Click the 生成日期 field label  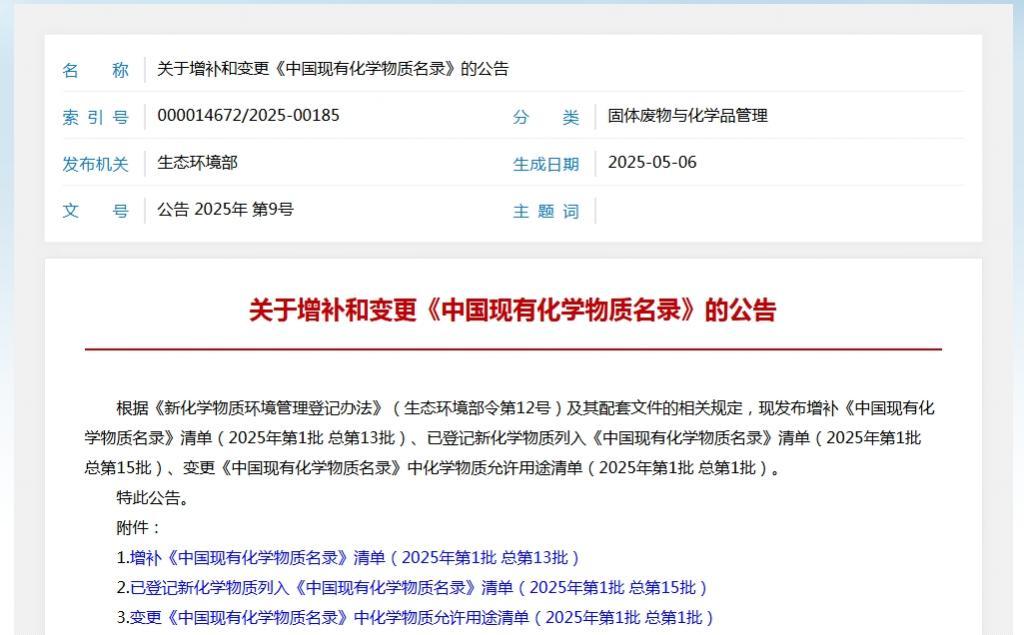pyautogui.click(x=546, y=164)
